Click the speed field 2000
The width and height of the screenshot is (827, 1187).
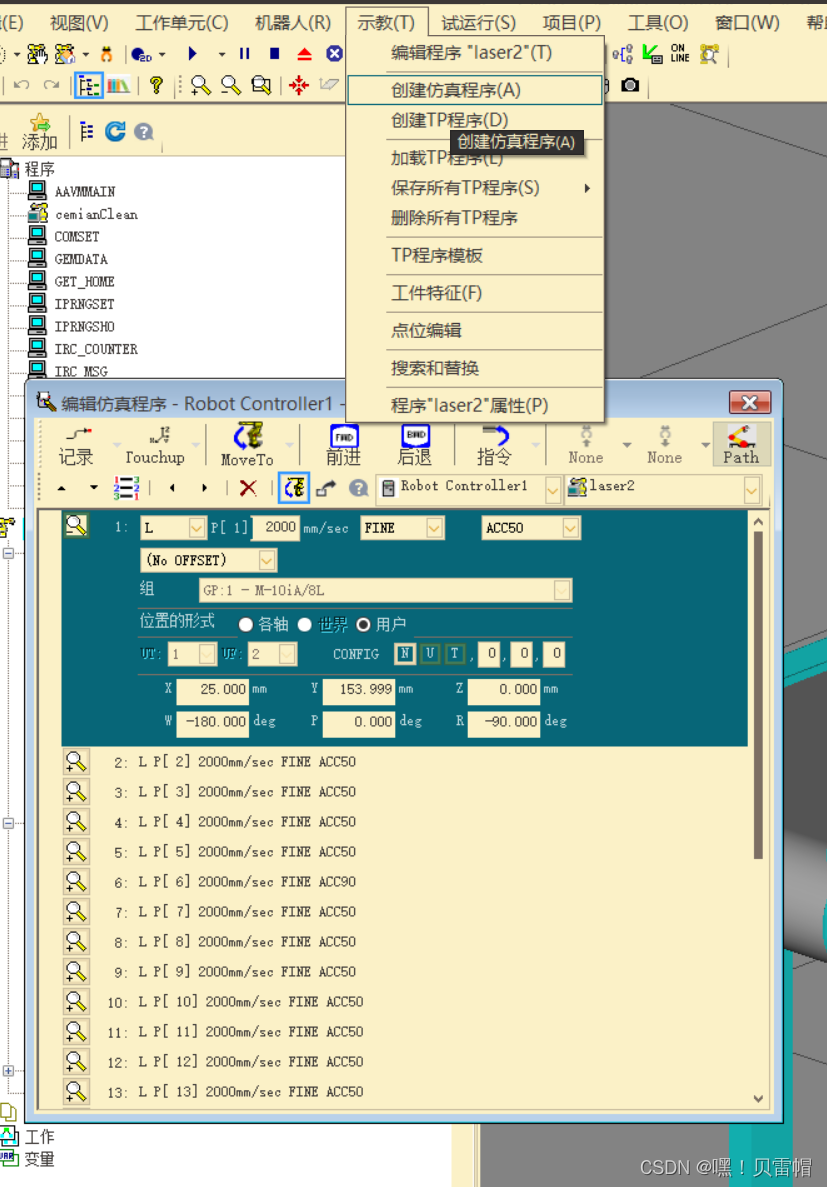276,528
